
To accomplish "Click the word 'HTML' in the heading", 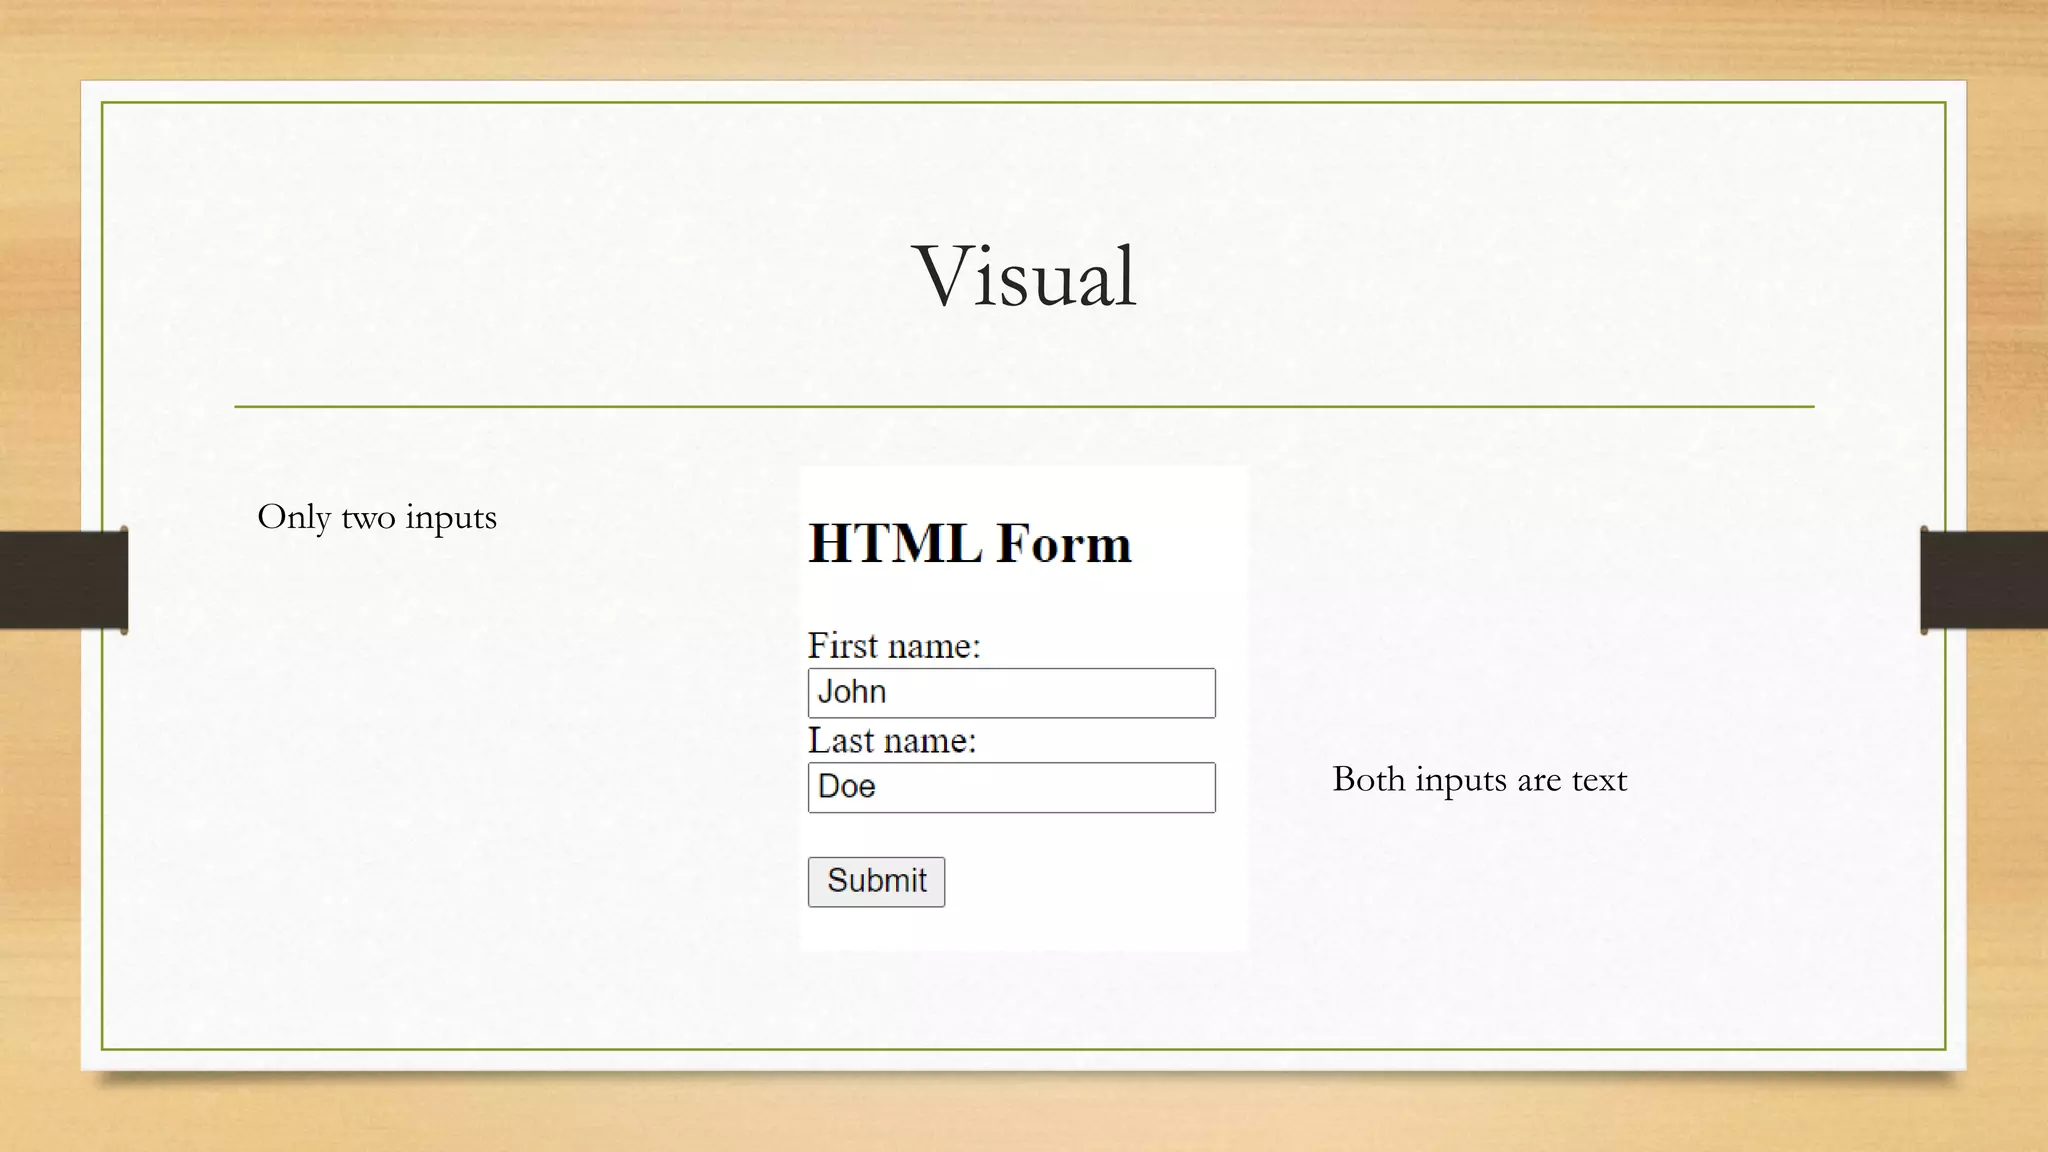I will [895, 544].
